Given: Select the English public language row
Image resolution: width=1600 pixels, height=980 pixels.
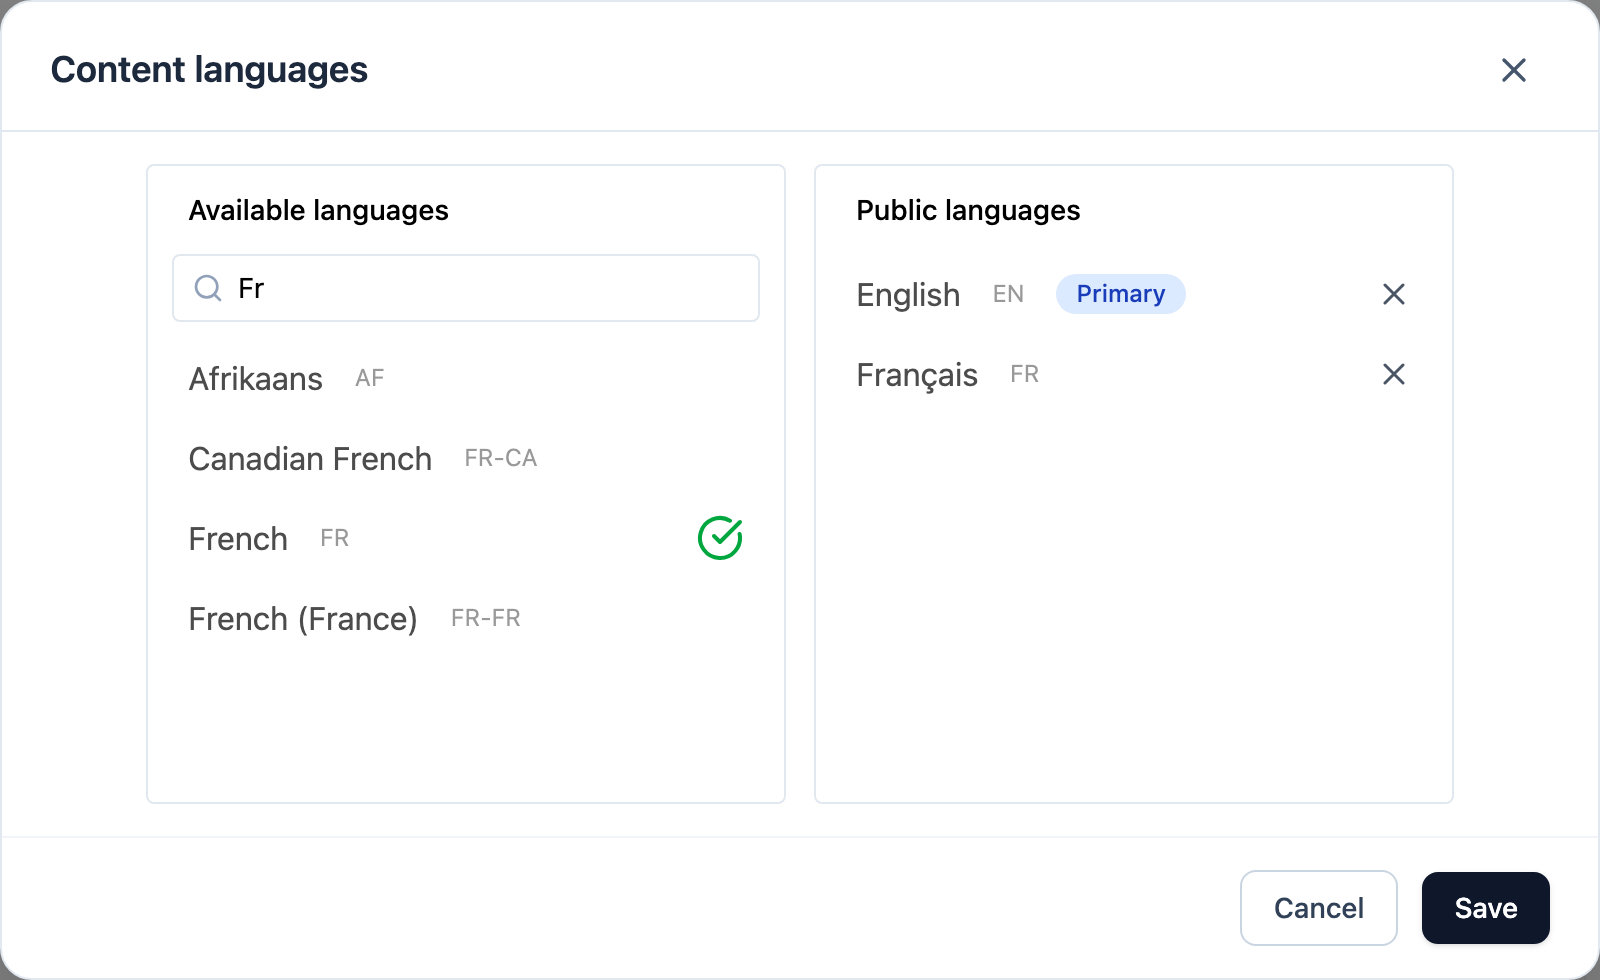Looking at the screenshot, I should (1134, 294).
